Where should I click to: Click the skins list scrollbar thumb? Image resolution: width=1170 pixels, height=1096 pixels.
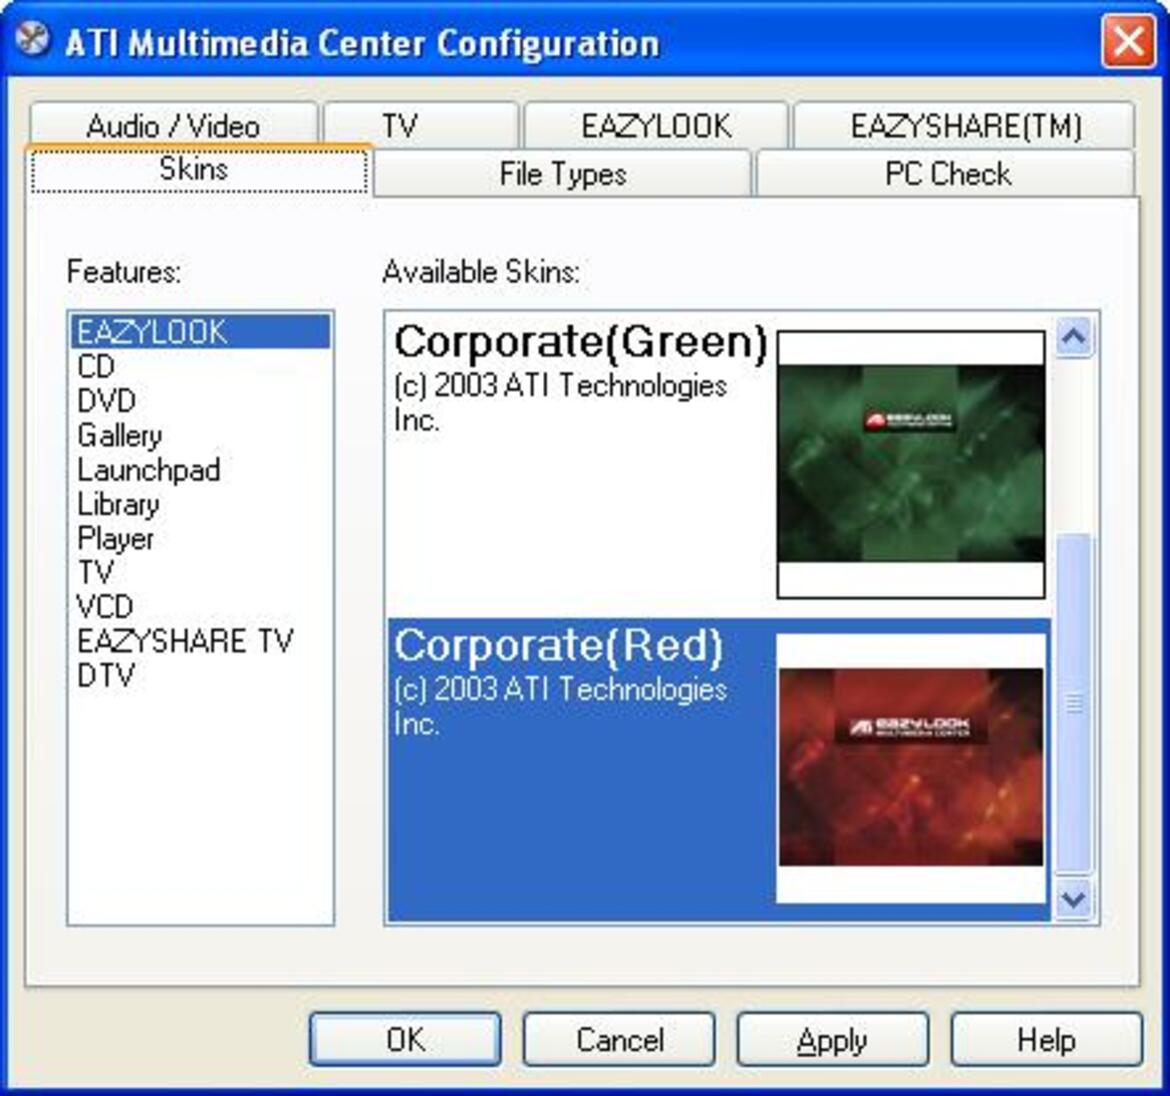click(1074, 703)
